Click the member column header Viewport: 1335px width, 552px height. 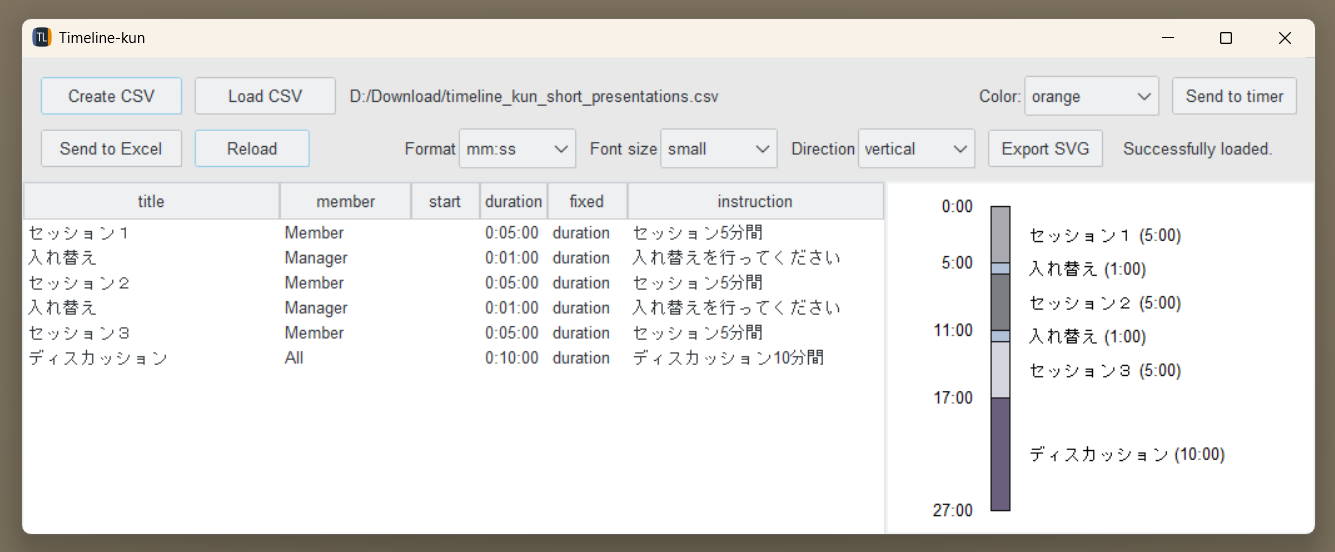click(345, 201)
